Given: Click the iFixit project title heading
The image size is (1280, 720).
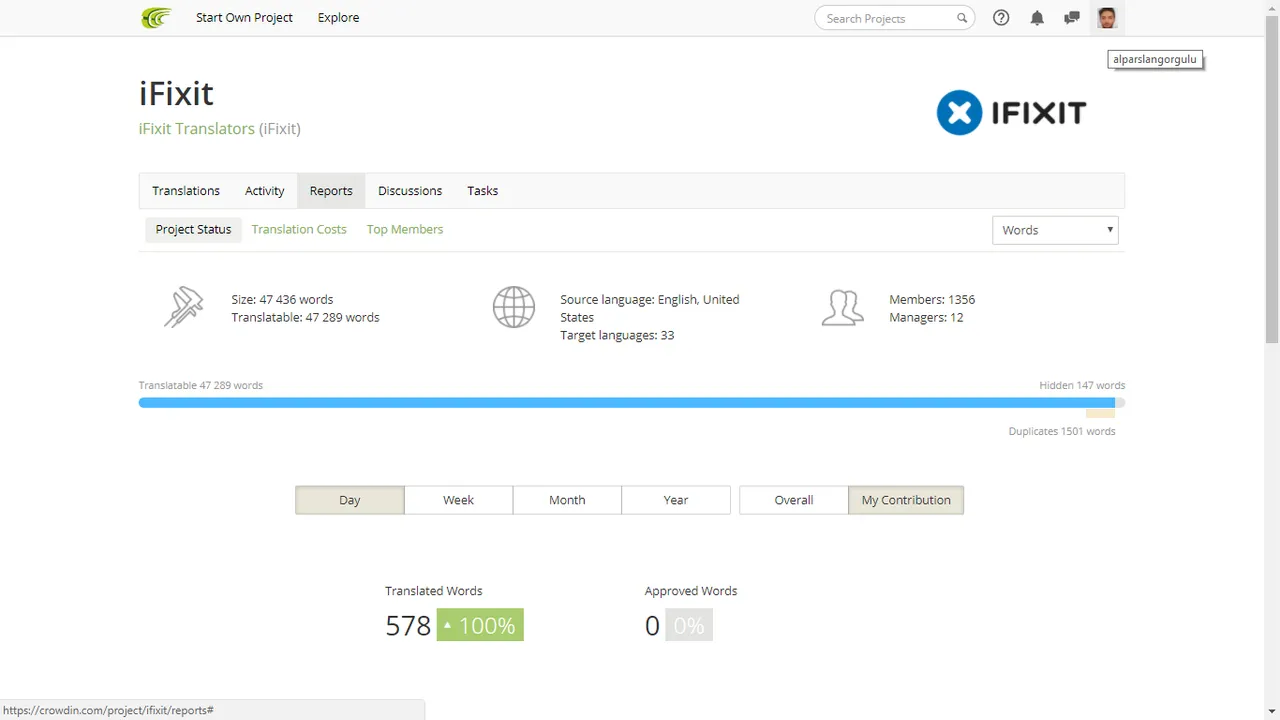Looking at the screenshot, I should [x=176, y=93].
